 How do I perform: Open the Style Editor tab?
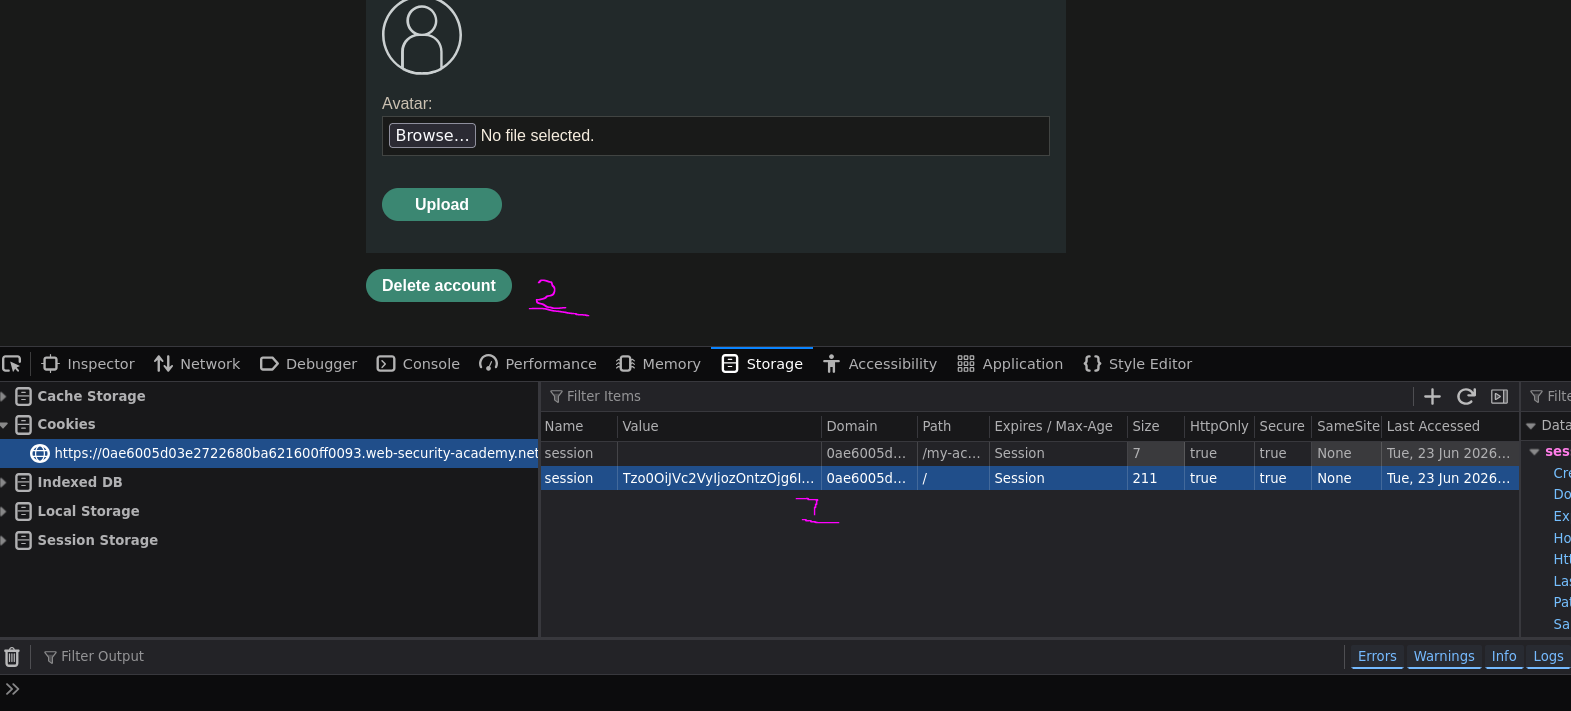pos(1138,364)
